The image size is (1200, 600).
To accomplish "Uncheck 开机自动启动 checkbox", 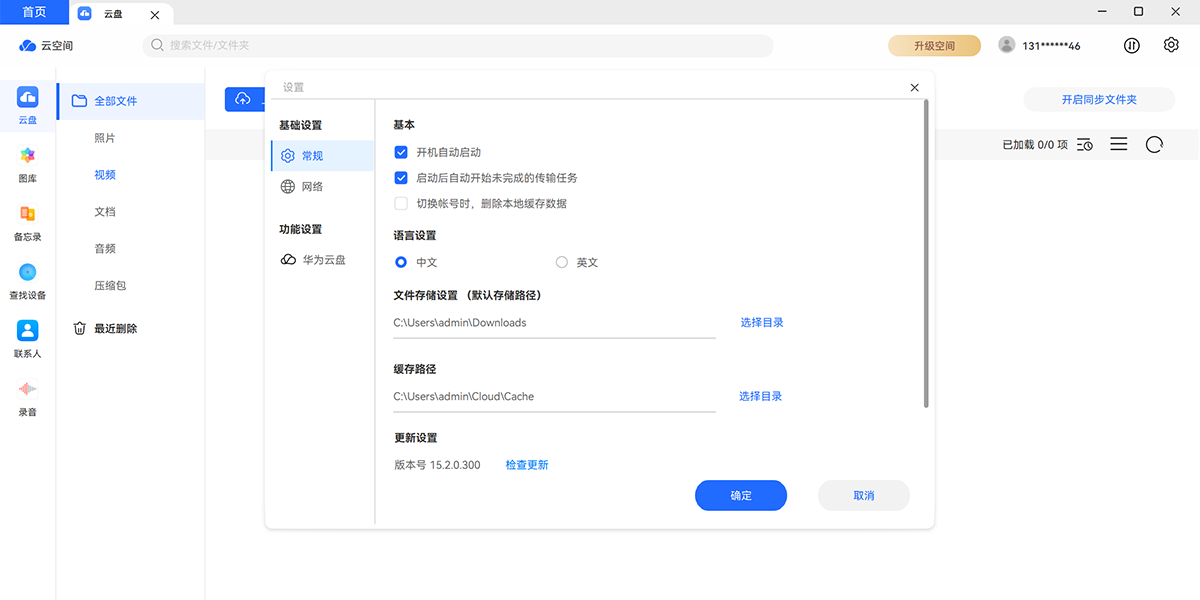I will click(401, 152).
